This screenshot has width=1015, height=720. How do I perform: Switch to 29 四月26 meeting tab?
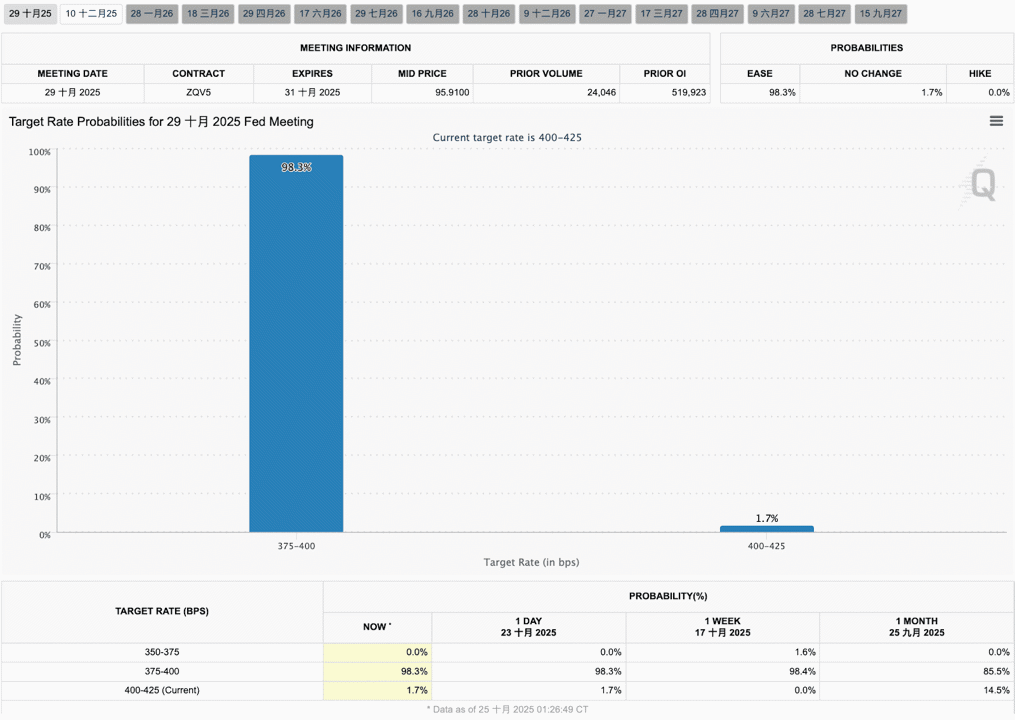point(264,14)
